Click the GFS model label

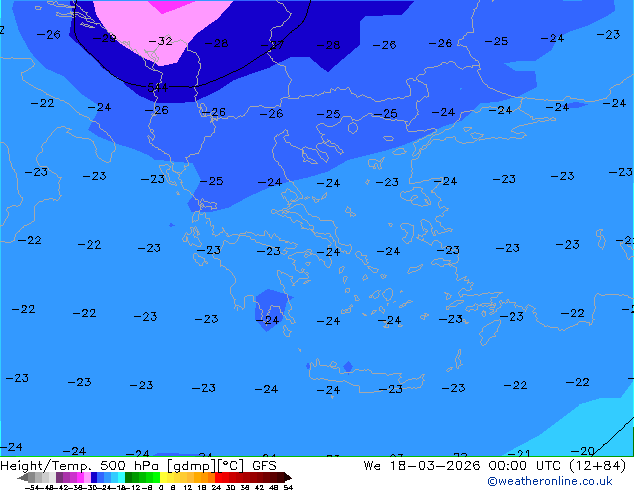point(264,466)
